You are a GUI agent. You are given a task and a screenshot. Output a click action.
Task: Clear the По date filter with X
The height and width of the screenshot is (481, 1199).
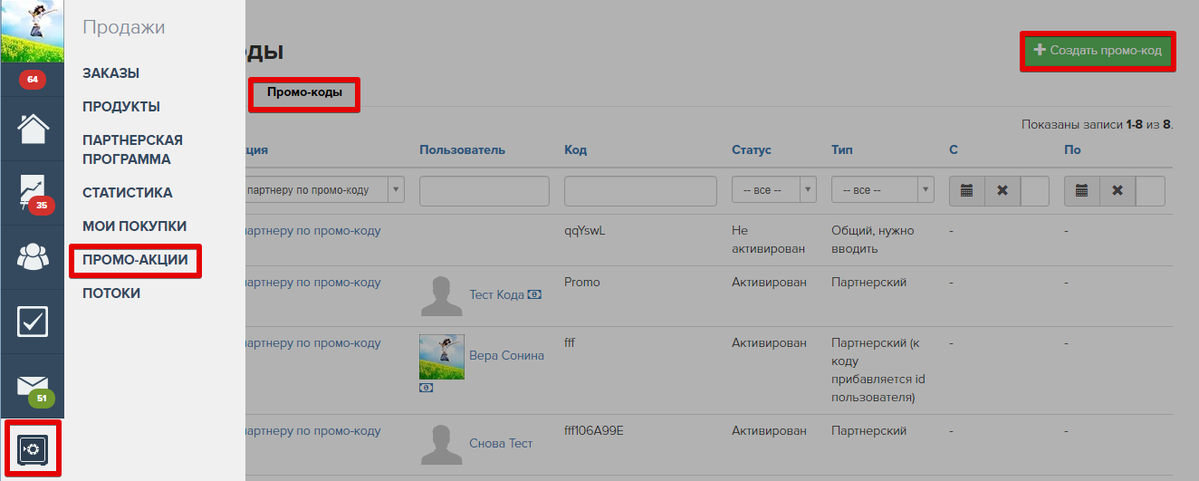[x=1118, y=191]
